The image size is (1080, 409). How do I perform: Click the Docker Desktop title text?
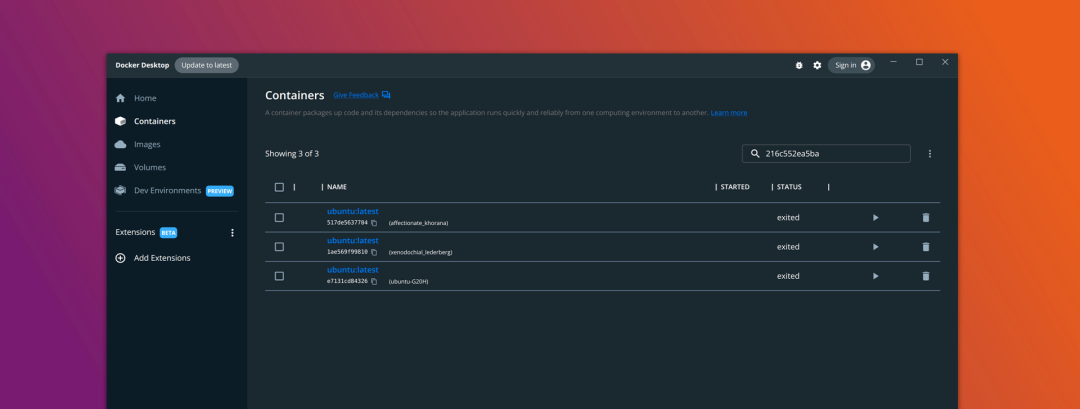(142, 65)
